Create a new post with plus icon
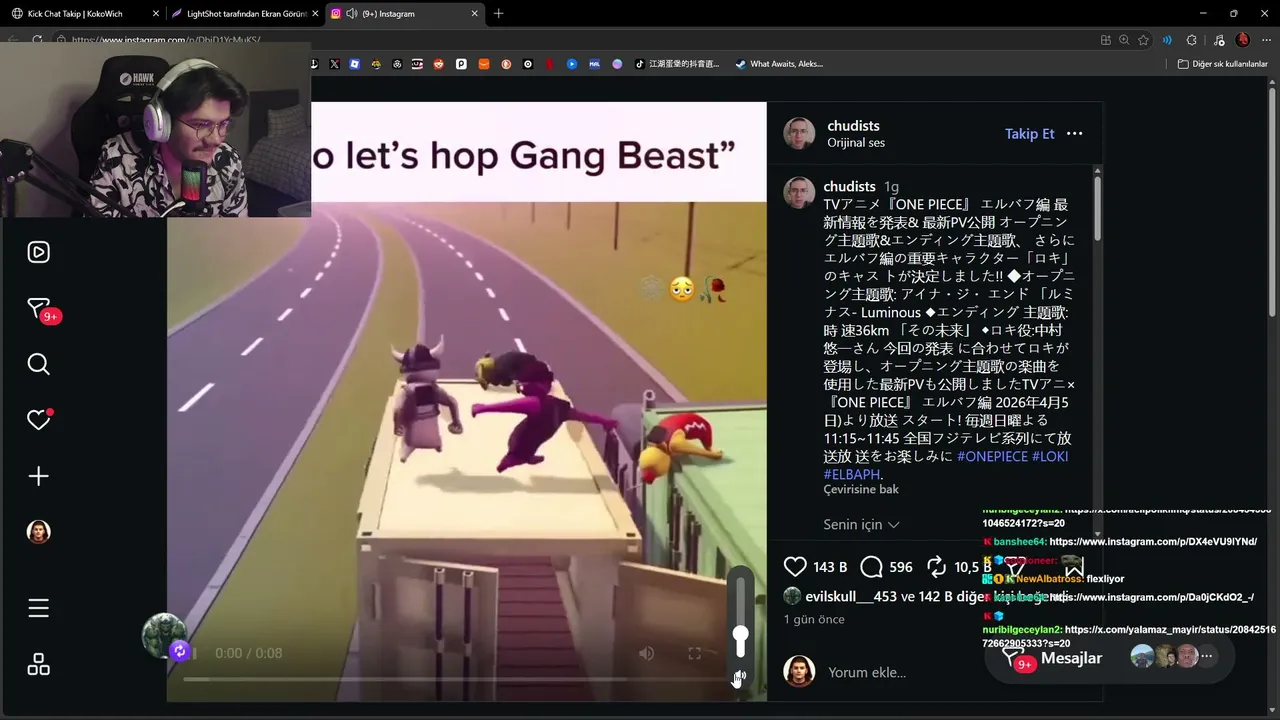Image resolution: width=1280 pixels, height=720 pixels. (x=38, y=476)
